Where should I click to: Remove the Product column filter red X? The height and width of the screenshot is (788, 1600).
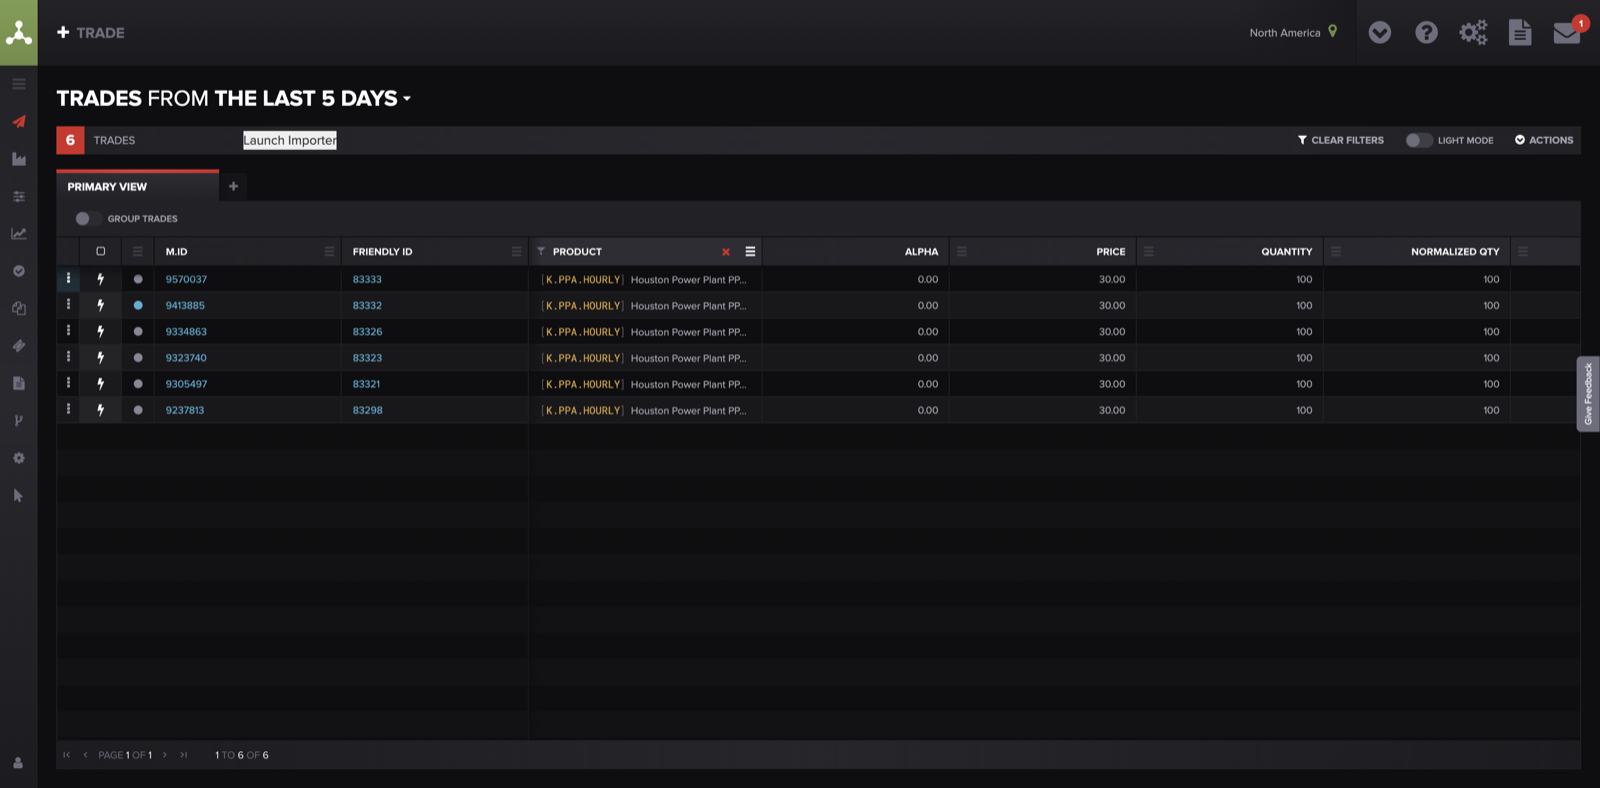tap(726, 252)
